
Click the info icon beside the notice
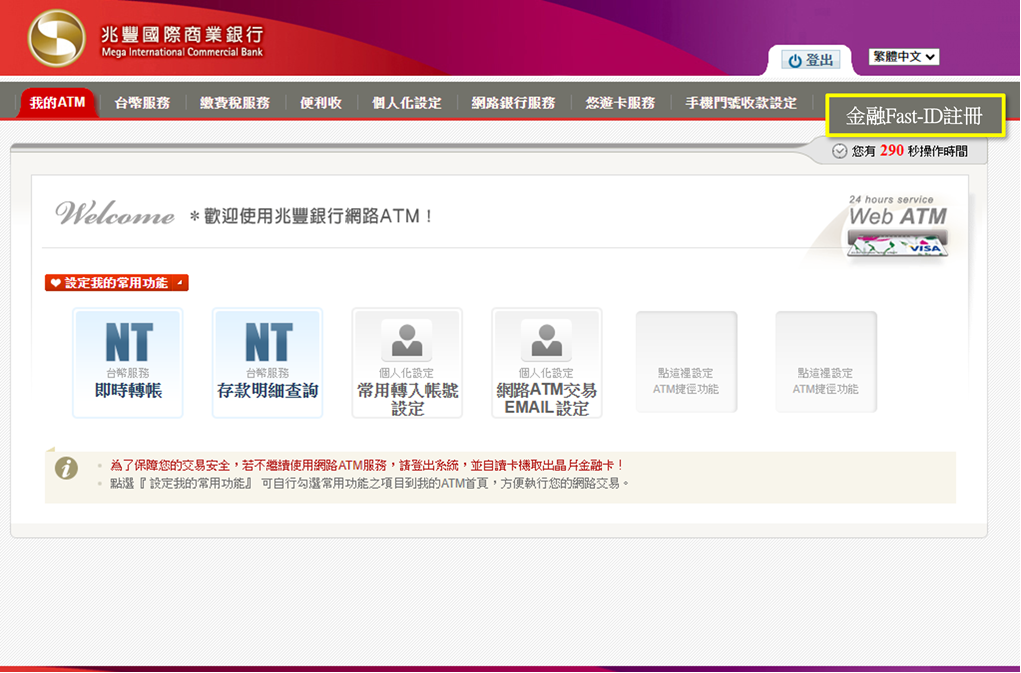(66, 468)
